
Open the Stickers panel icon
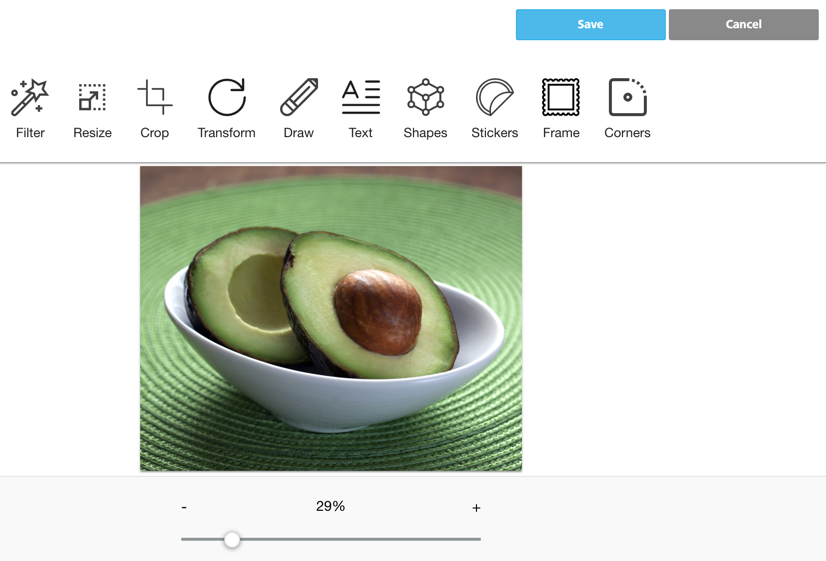(x=495, y=97)
